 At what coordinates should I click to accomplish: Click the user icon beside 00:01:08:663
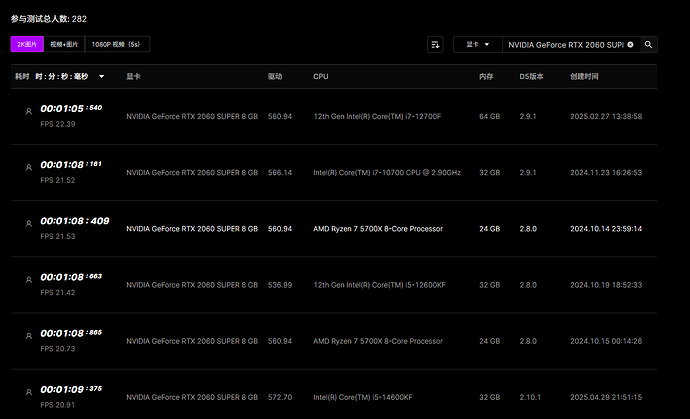click(29, 279)
